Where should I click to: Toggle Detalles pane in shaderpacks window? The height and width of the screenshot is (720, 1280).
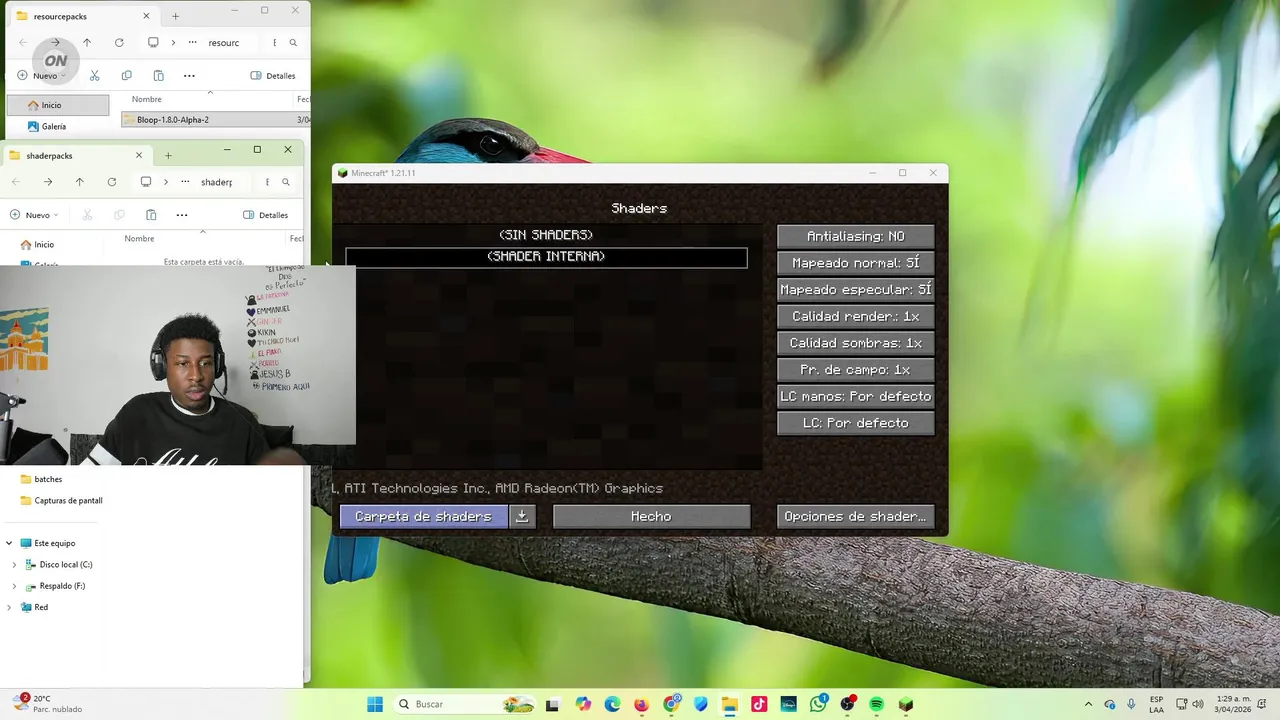pyautogui.click(x=266, y=215)
